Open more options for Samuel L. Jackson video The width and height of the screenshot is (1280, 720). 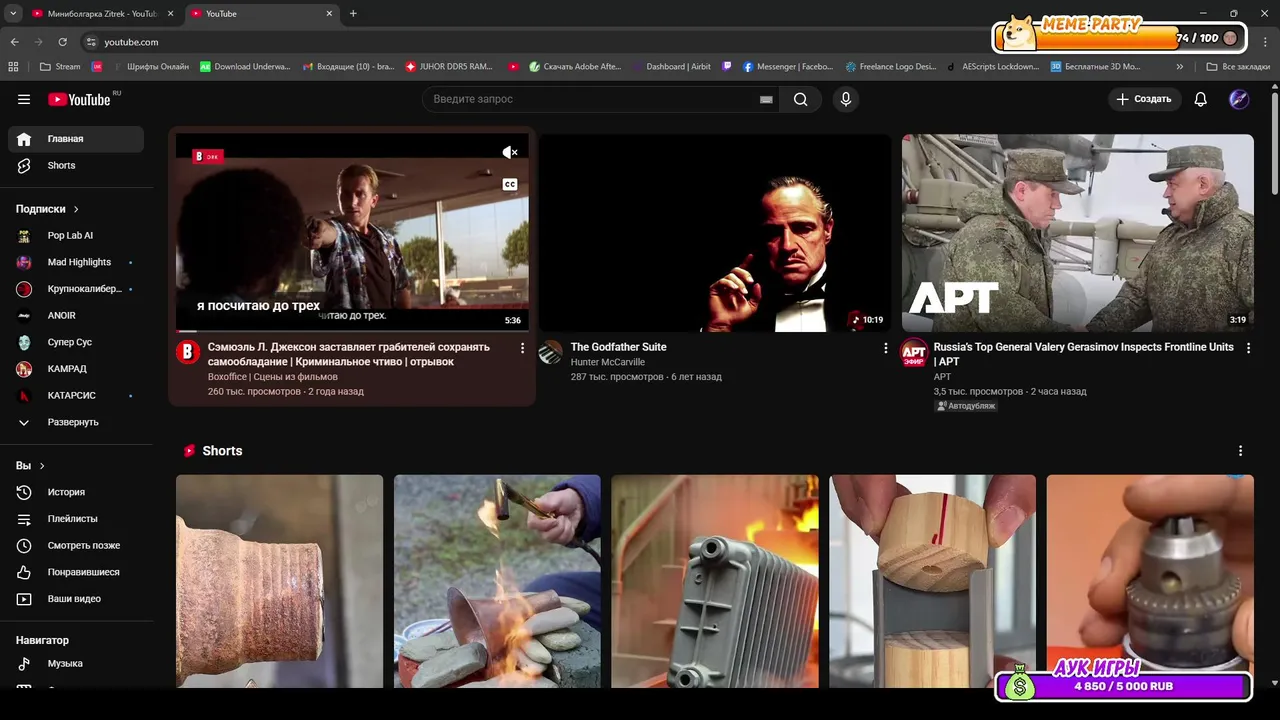522,348
